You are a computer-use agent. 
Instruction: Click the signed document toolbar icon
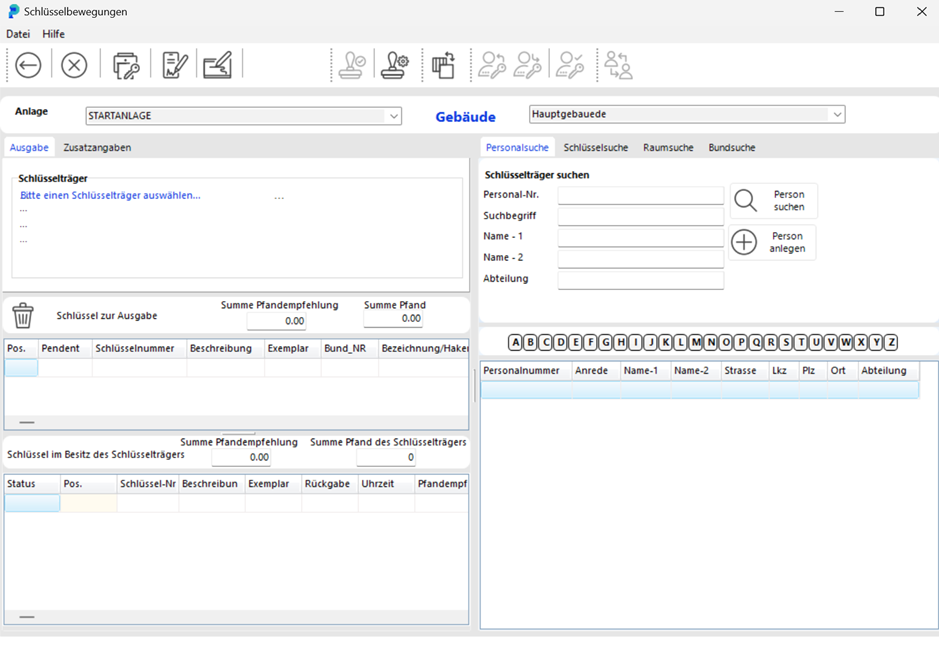tap(175, 66)
